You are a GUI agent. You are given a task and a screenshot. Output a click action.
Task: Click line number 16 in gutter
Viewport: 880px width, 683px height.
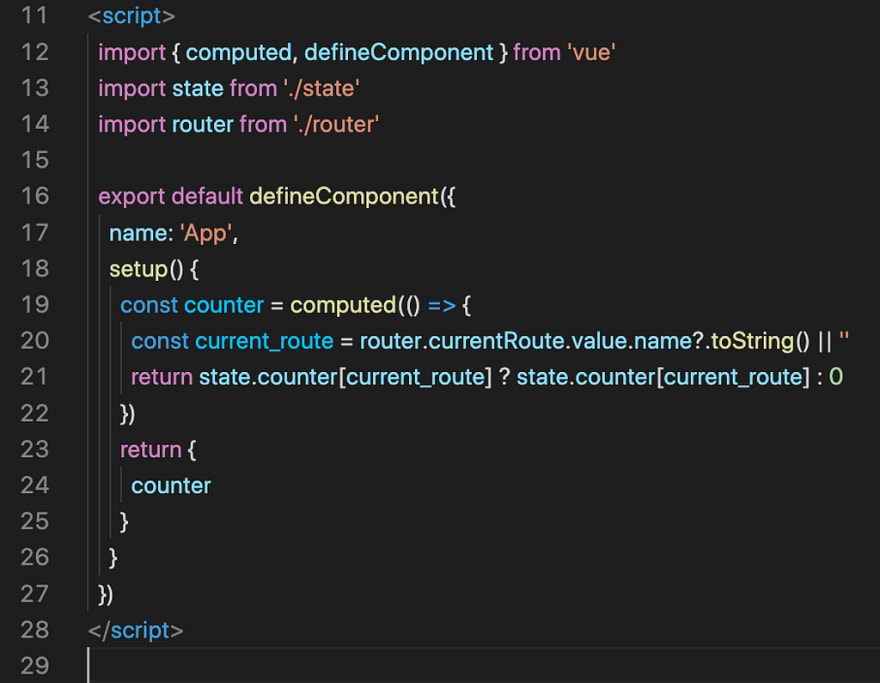pyautogui.click(x=34, y=196)
